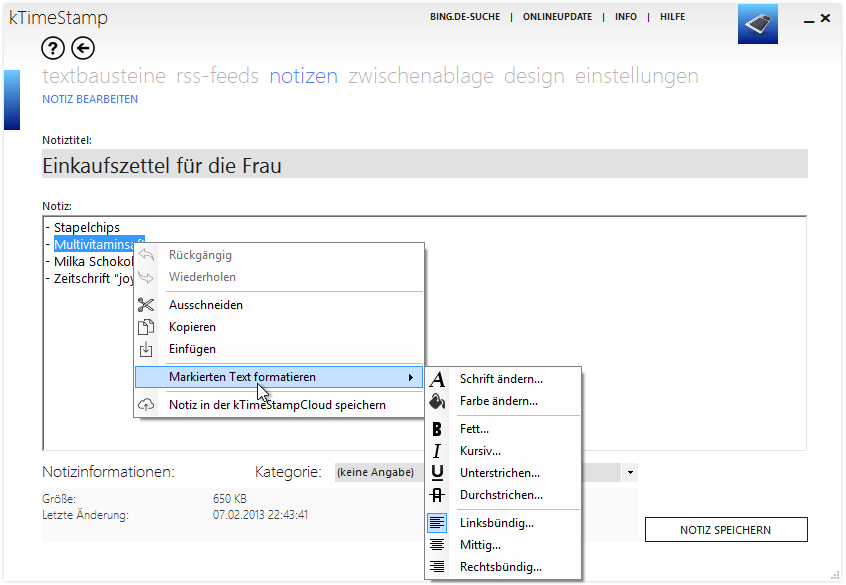846x585 pixels.
Task: Click the greyed redo arrow icon
Action: point(146,277)
